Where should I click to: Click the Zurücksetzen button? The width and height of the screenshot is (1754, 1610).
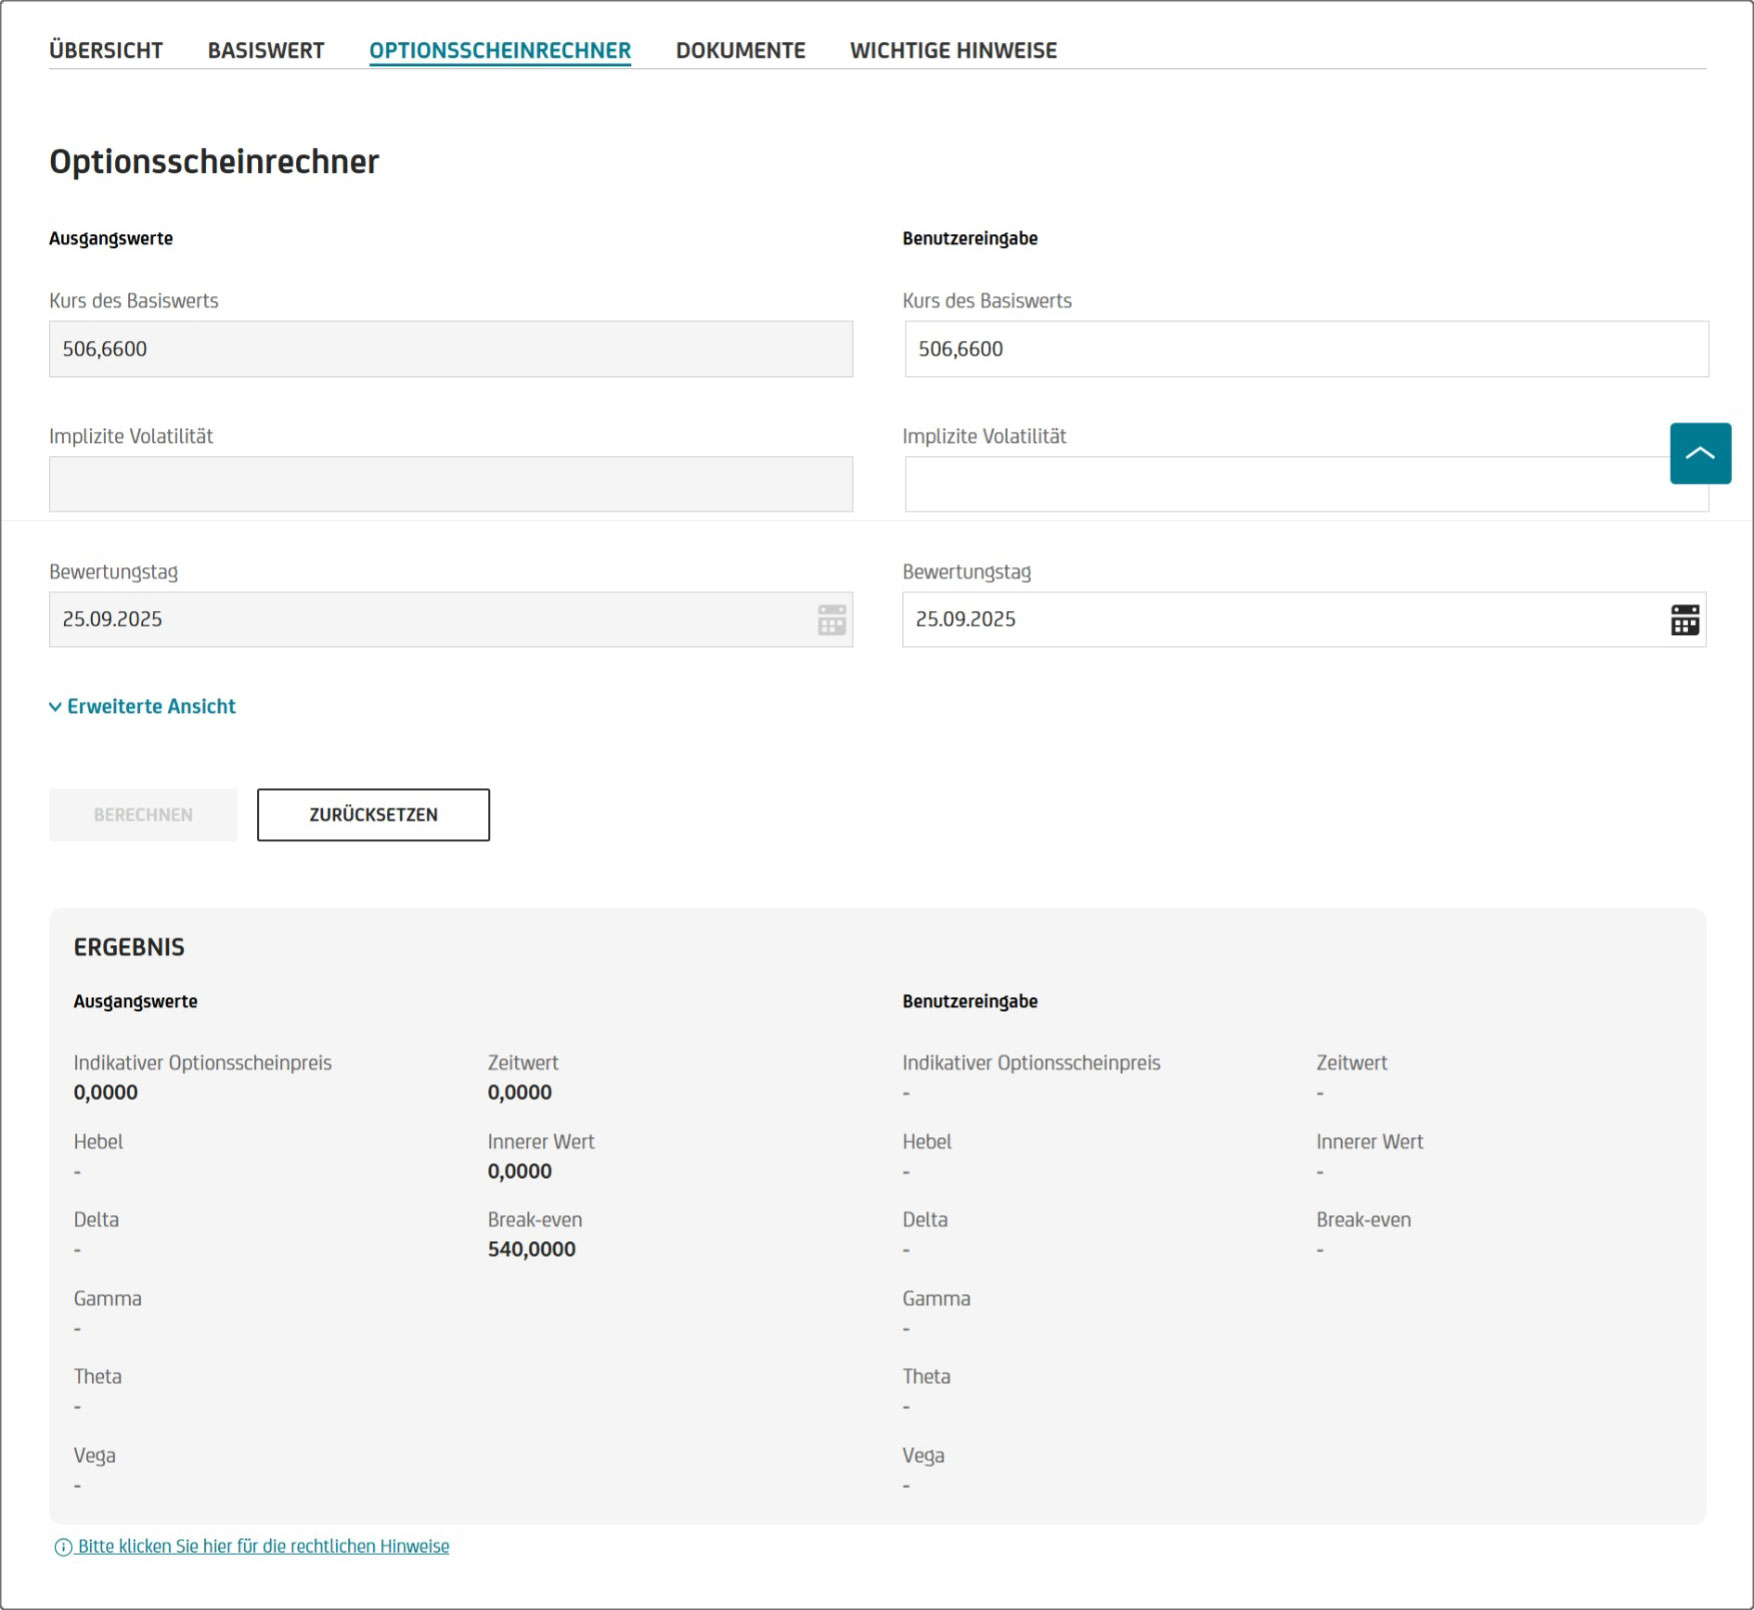[373, 815]
